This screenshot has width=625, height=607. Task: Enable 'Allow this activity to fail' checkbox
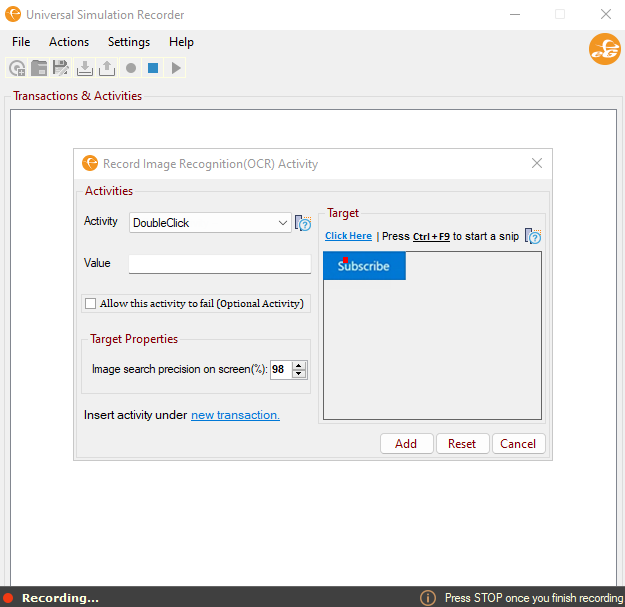click(91, 304)
